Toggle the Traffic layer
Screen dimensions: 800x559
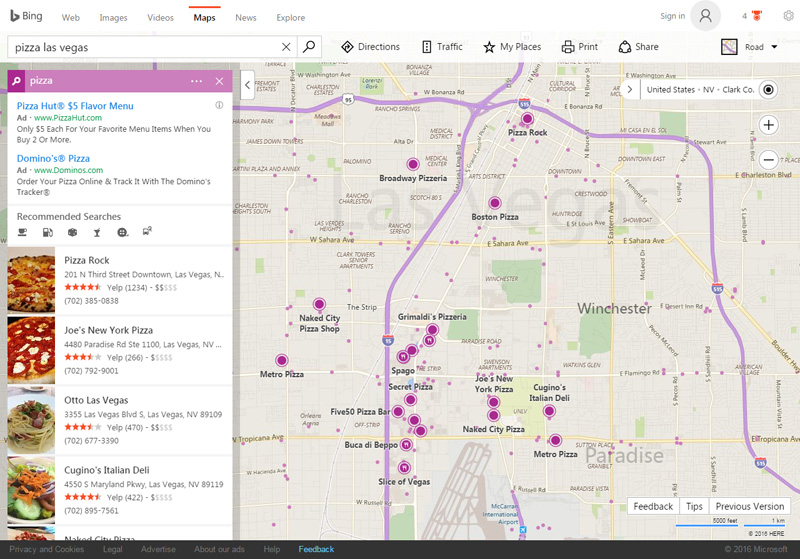point(442,47)
